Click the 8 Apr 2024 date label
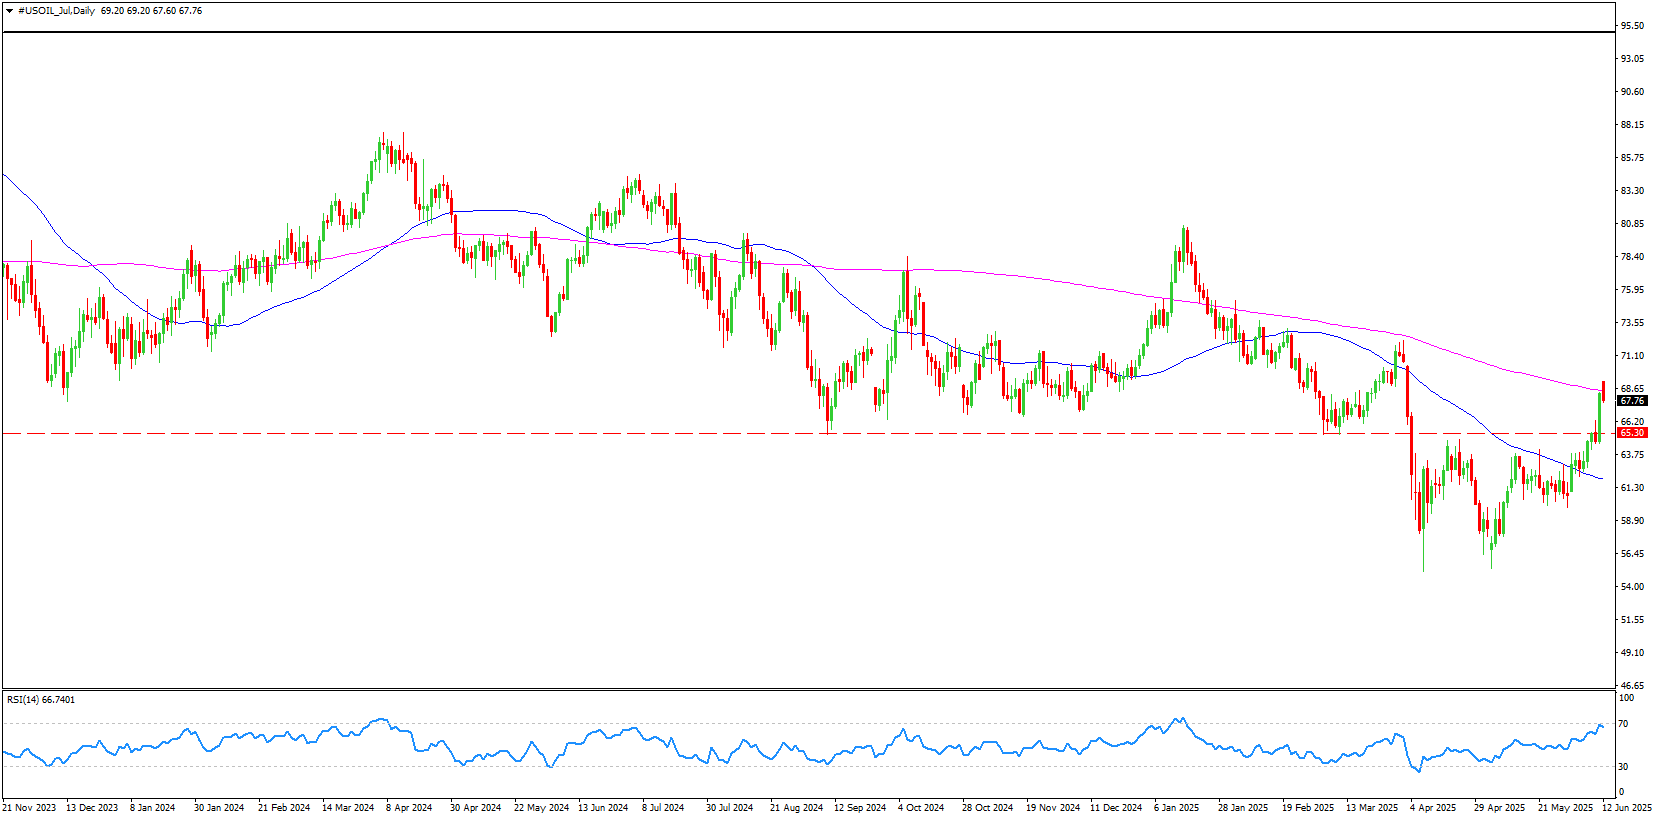 [x=409, y=808]
